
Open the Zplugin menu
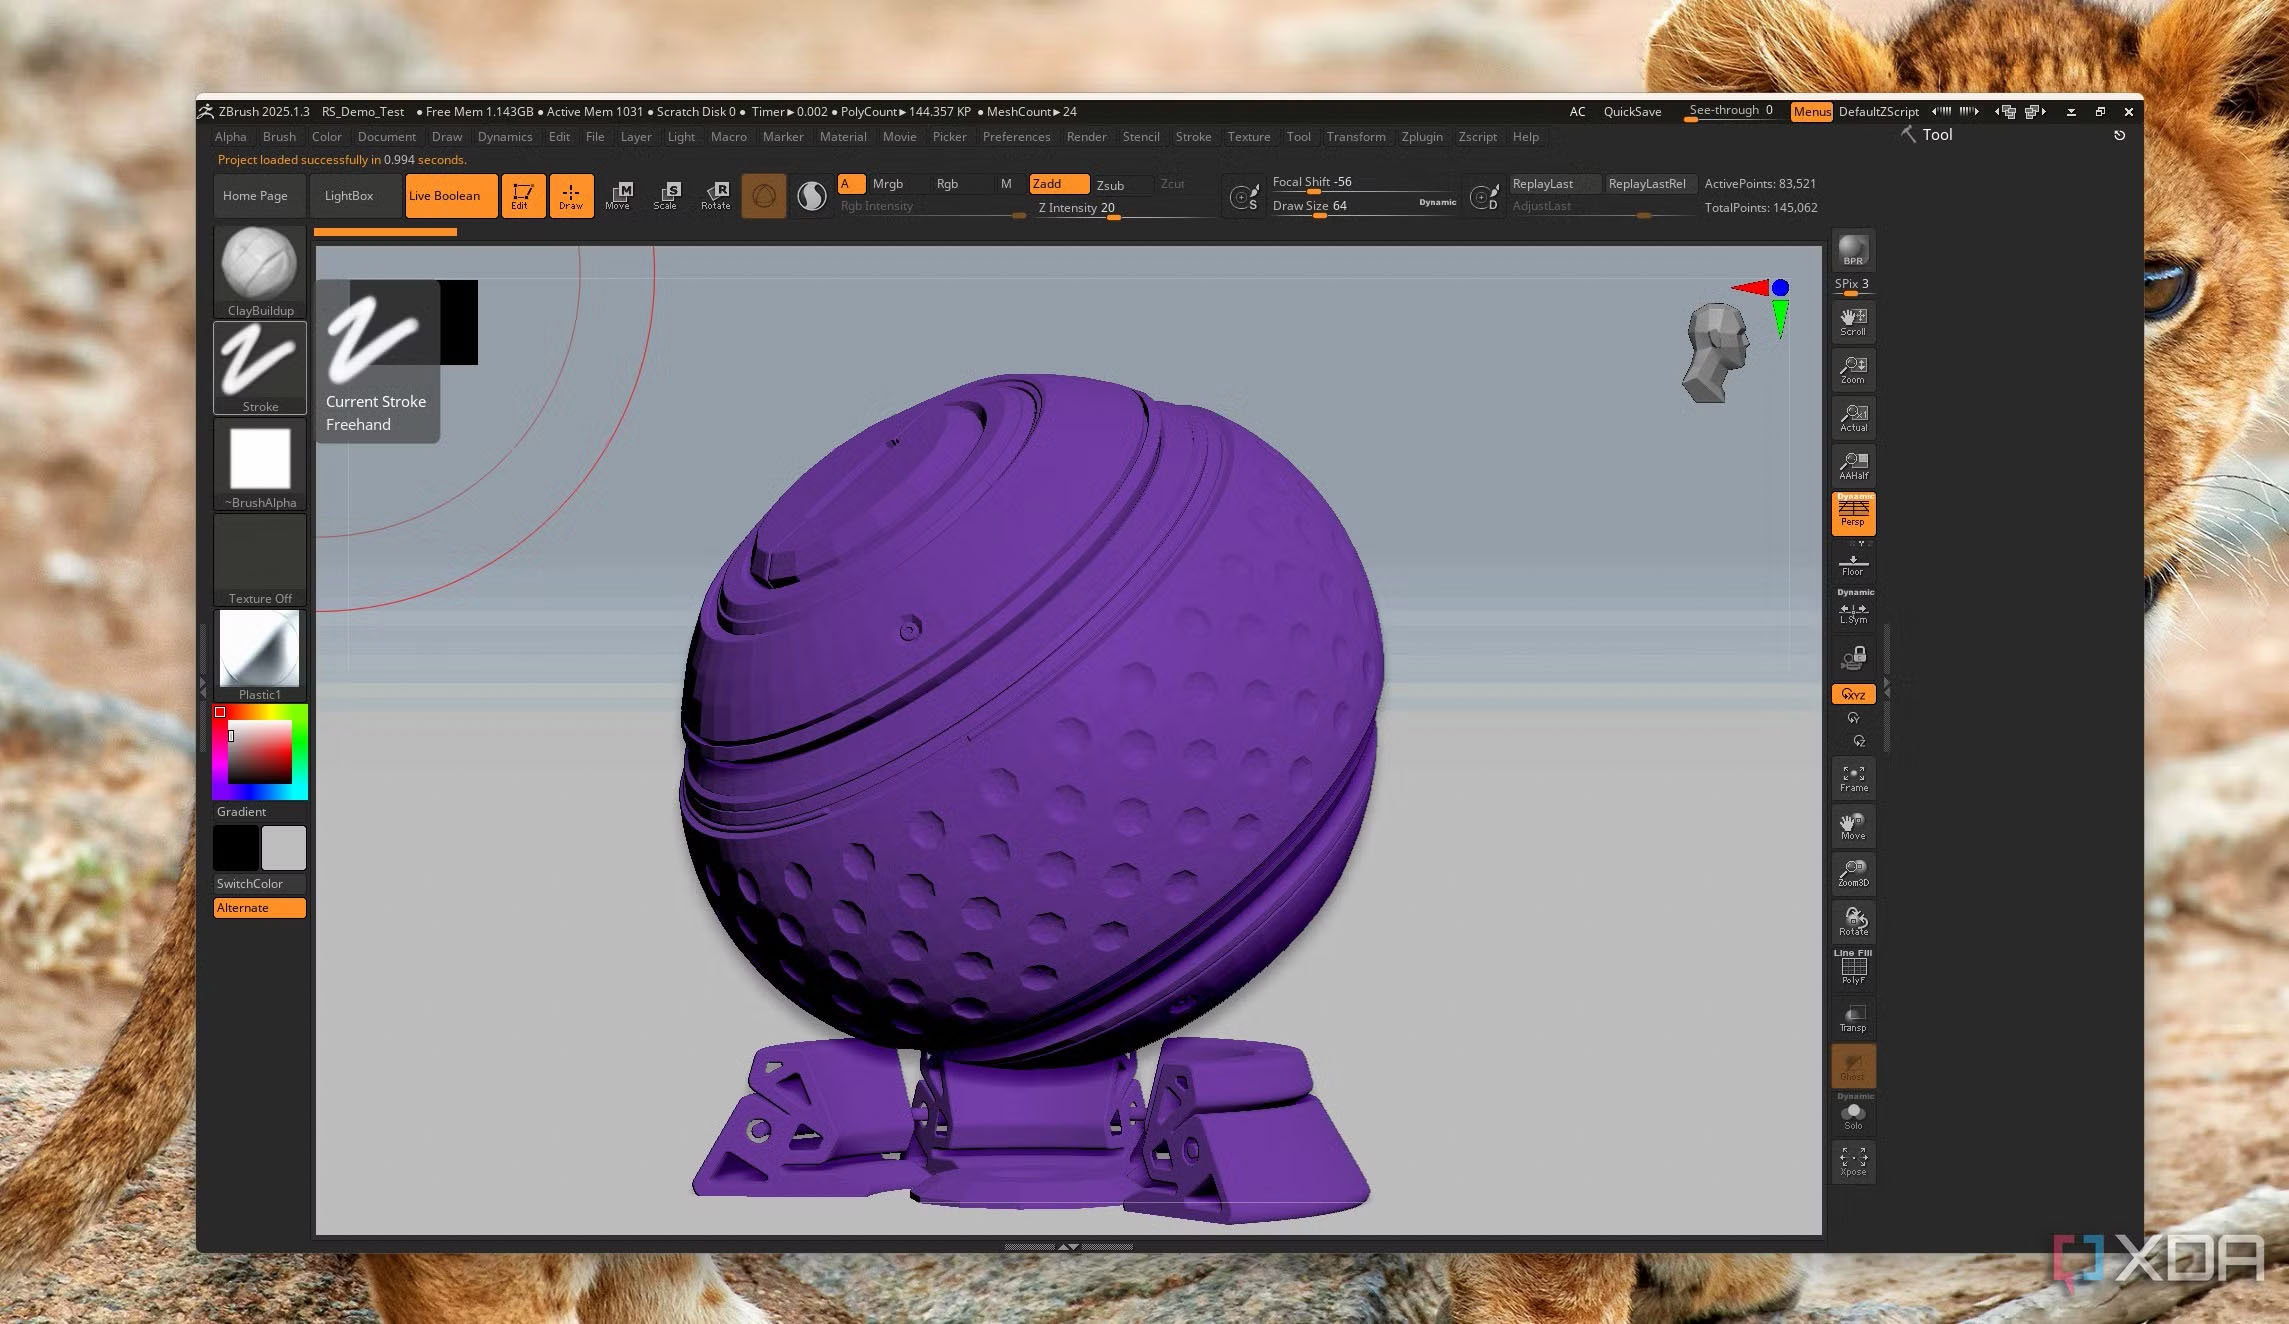1422,137
